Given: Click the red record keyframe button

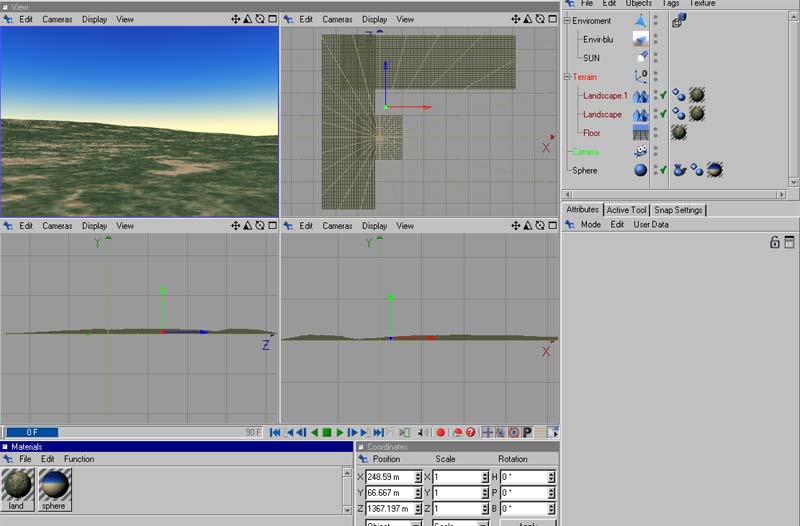Looking at the screenshot, I should [440, 433].
